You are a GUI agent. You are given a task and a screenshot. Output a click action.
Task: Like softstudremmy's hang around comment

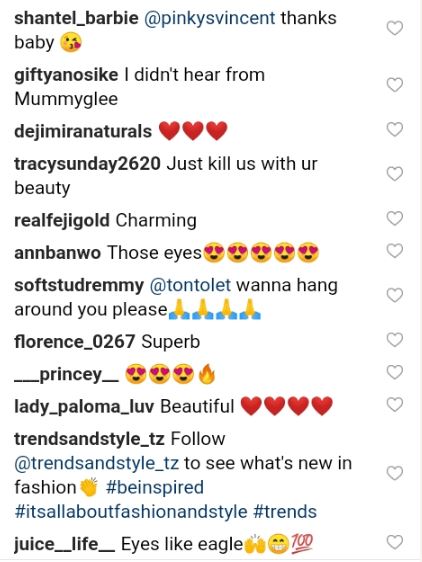coord(395,295)
